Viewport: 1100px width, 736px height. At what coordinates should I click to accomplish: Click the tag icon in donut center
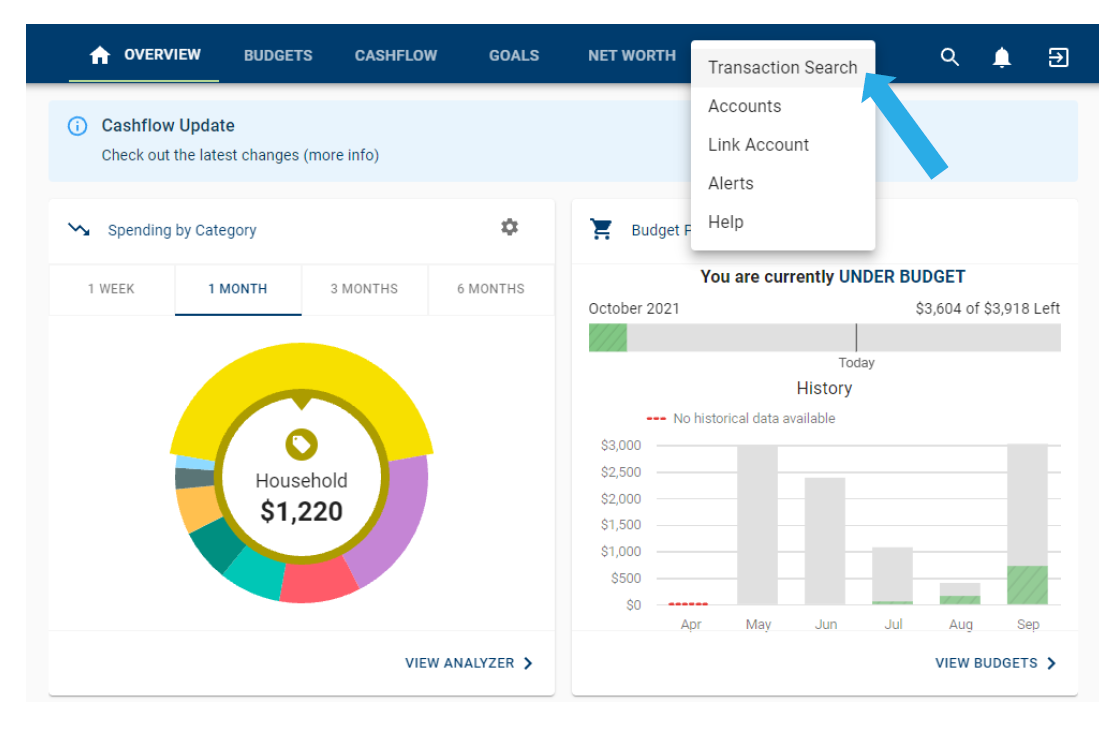pyautogui.click(x=301, y=444)
